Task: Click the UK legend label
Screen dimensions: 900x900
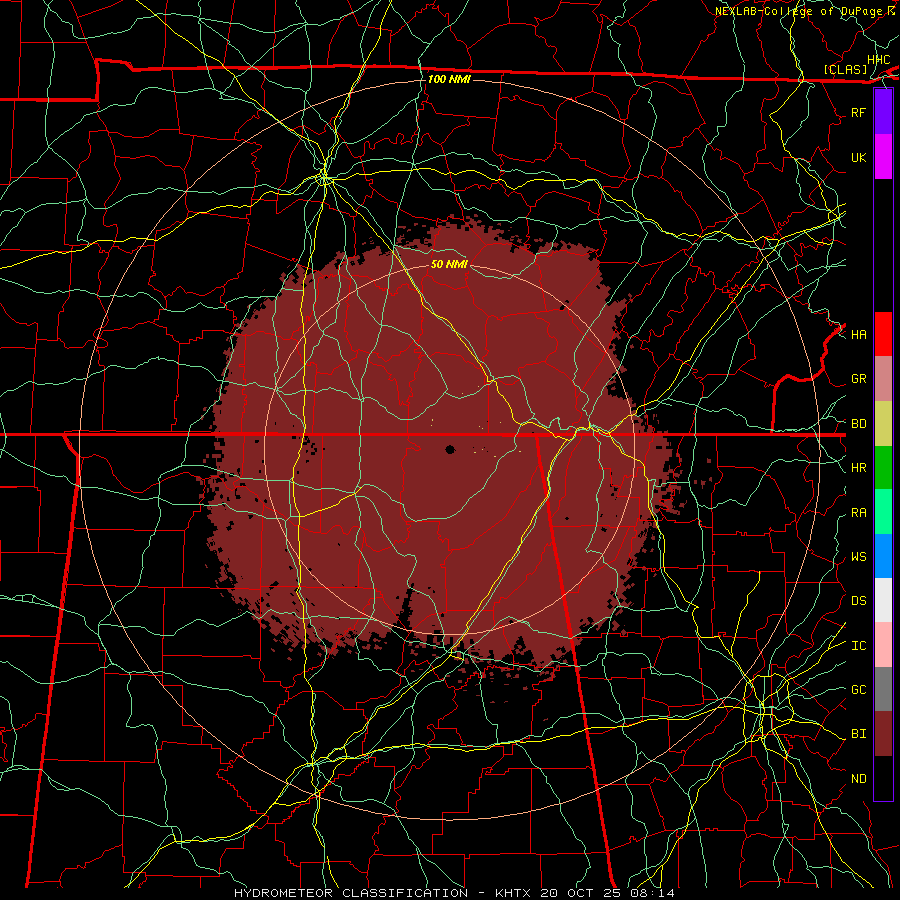Action: pyautogui.click(x=859, y=157)
